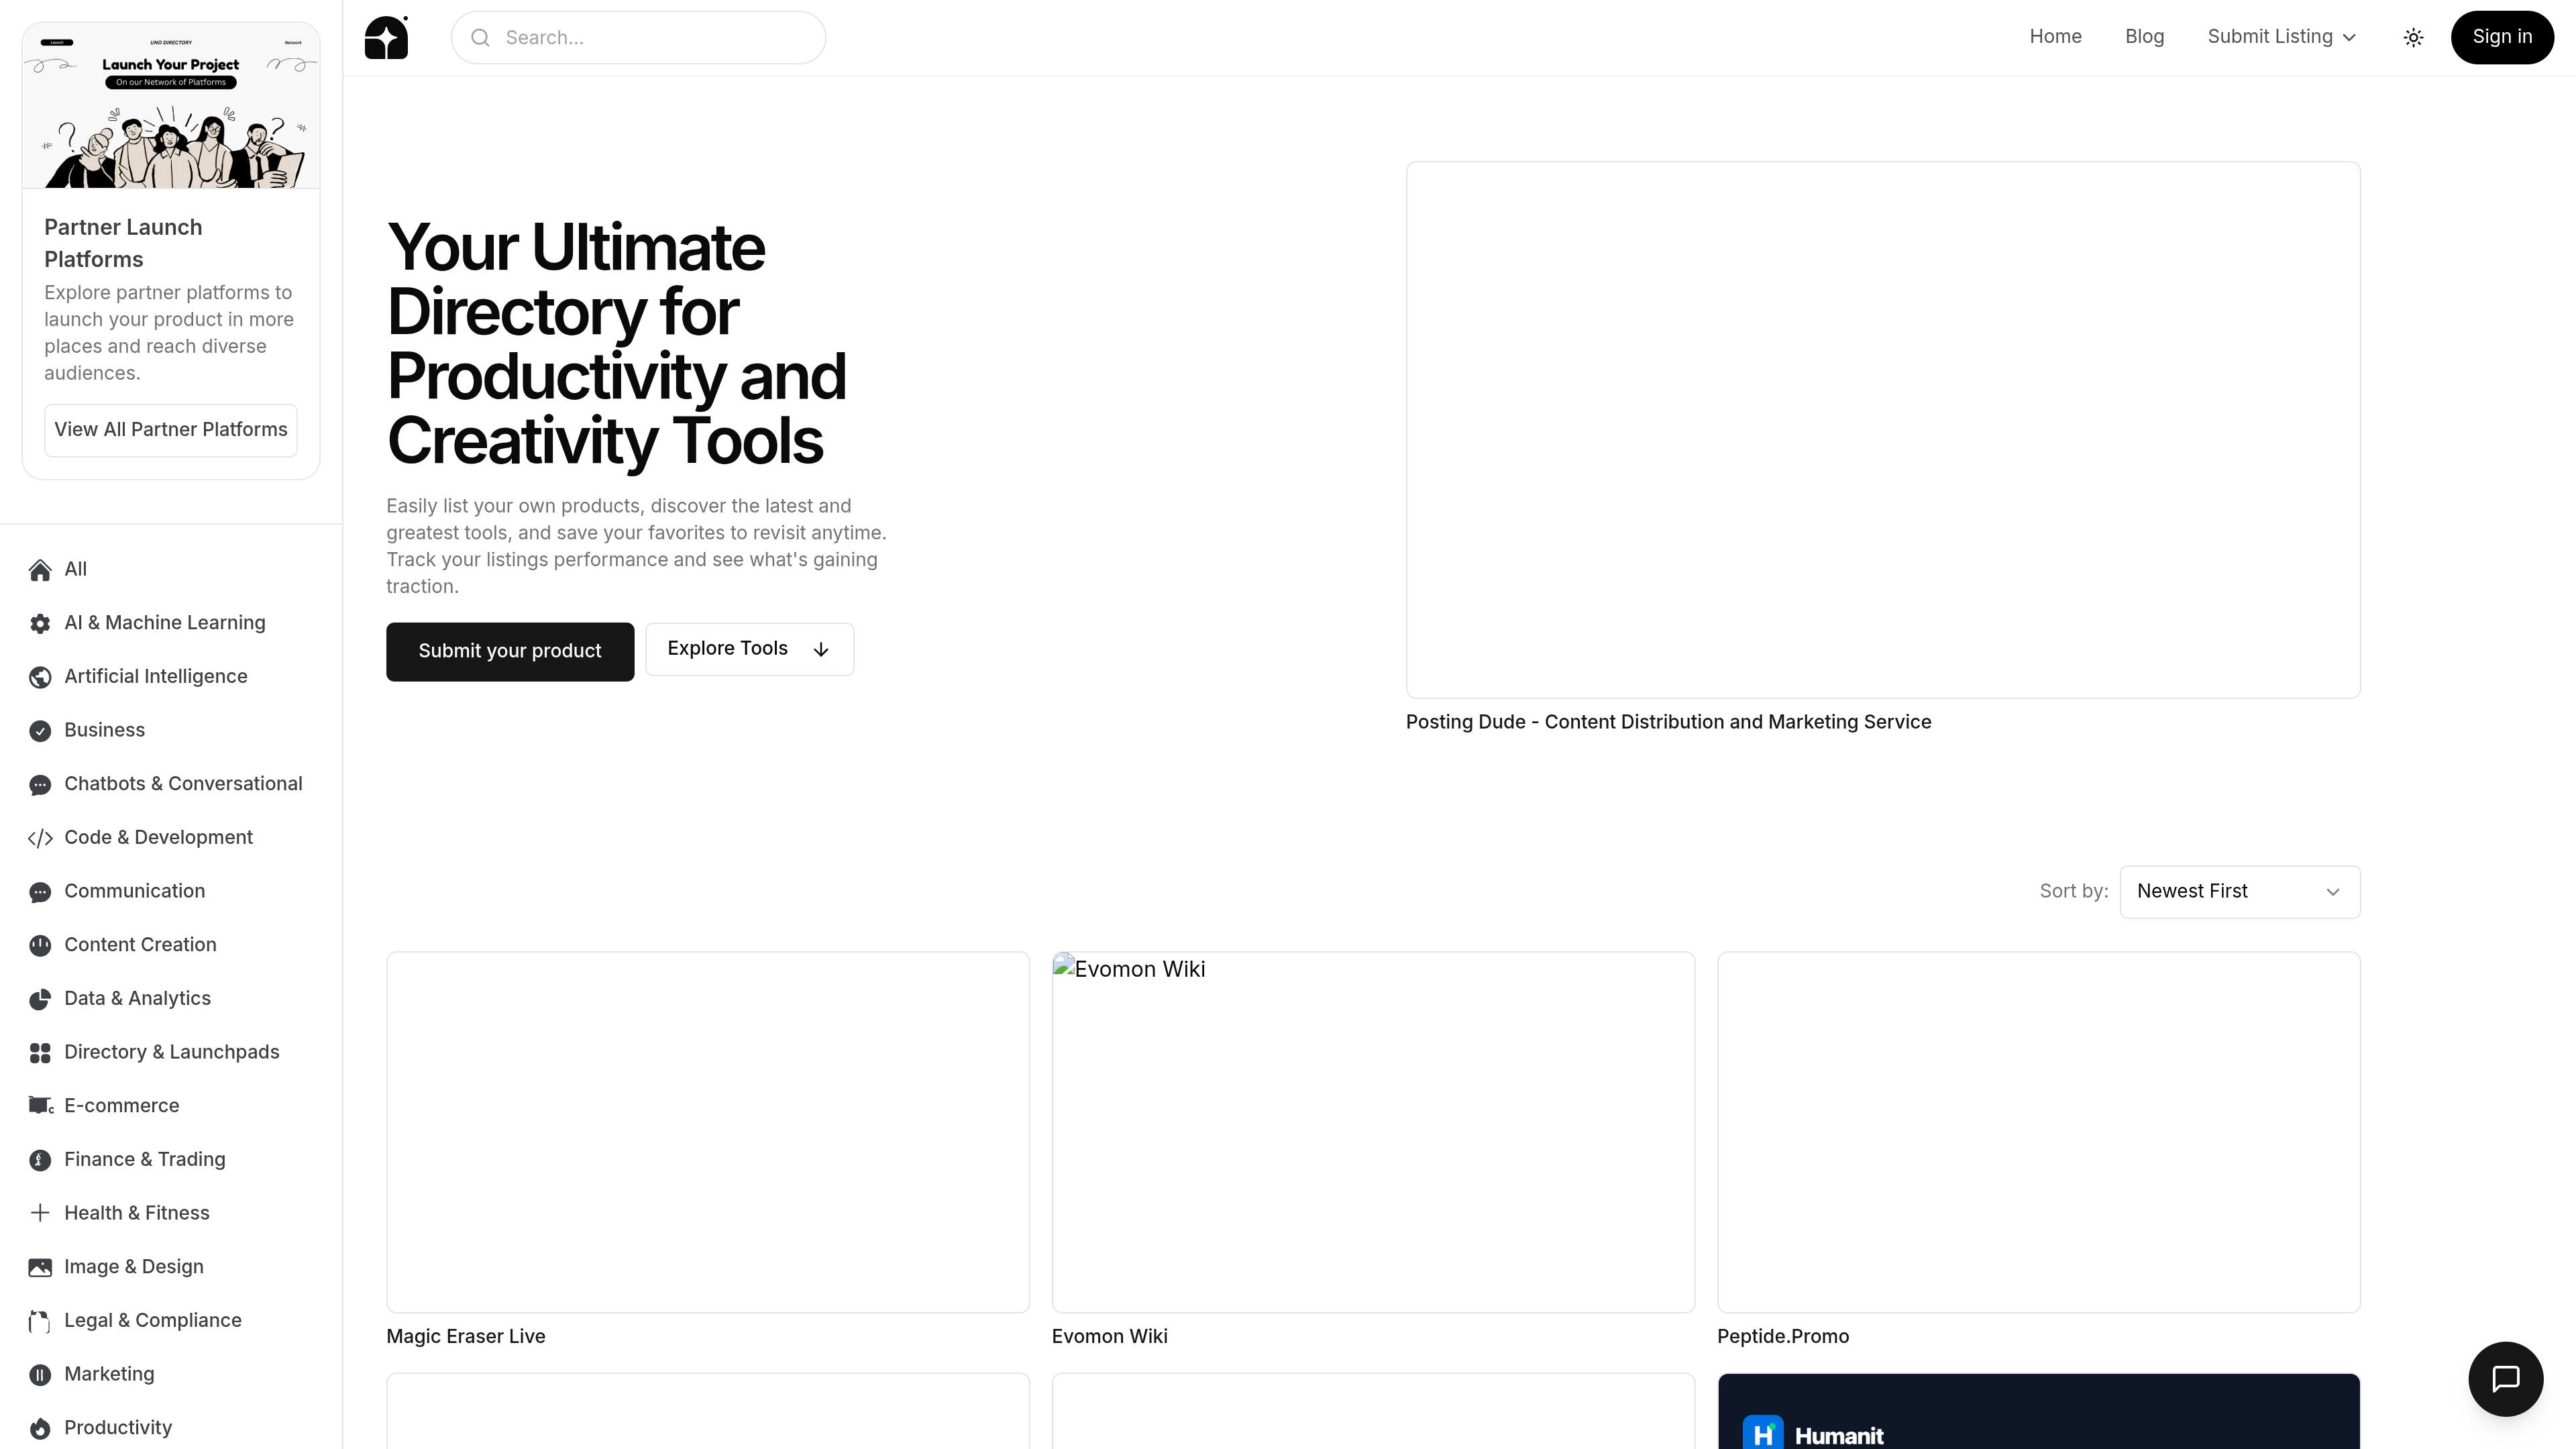Screen dimensions: 2576x1449
Task: Click the plus icon for Health & Fitness
Action: click(40, 1213)
